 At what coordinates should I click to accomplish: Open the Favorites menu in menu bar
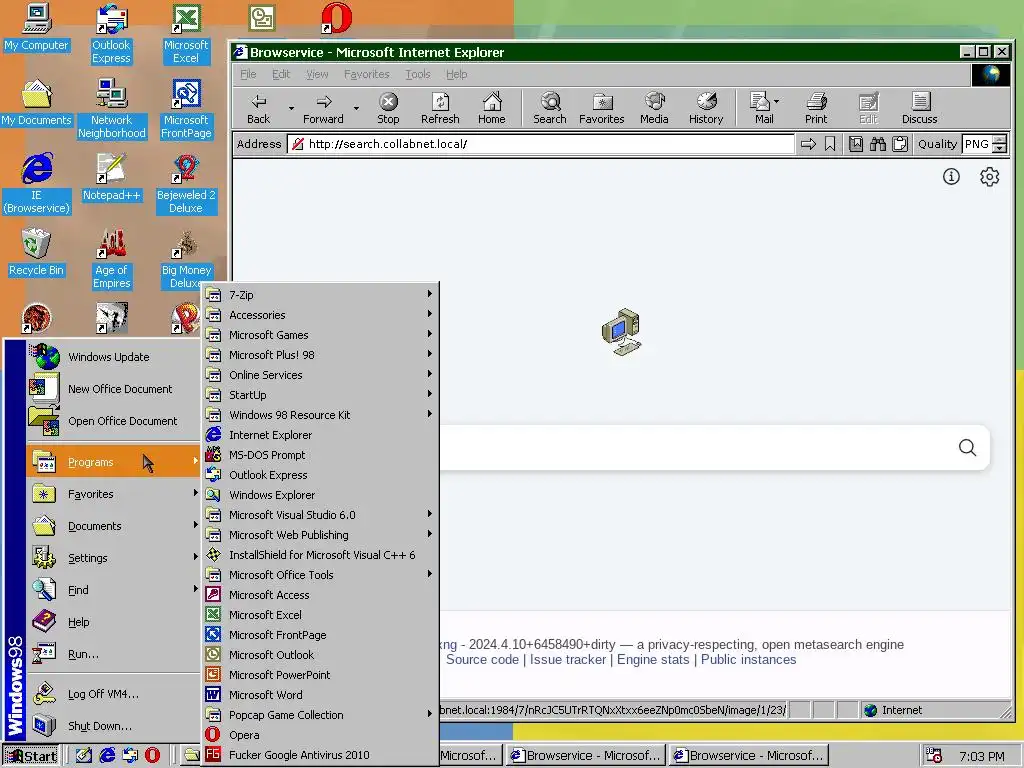pyautogui.click(x=366, y=74)
